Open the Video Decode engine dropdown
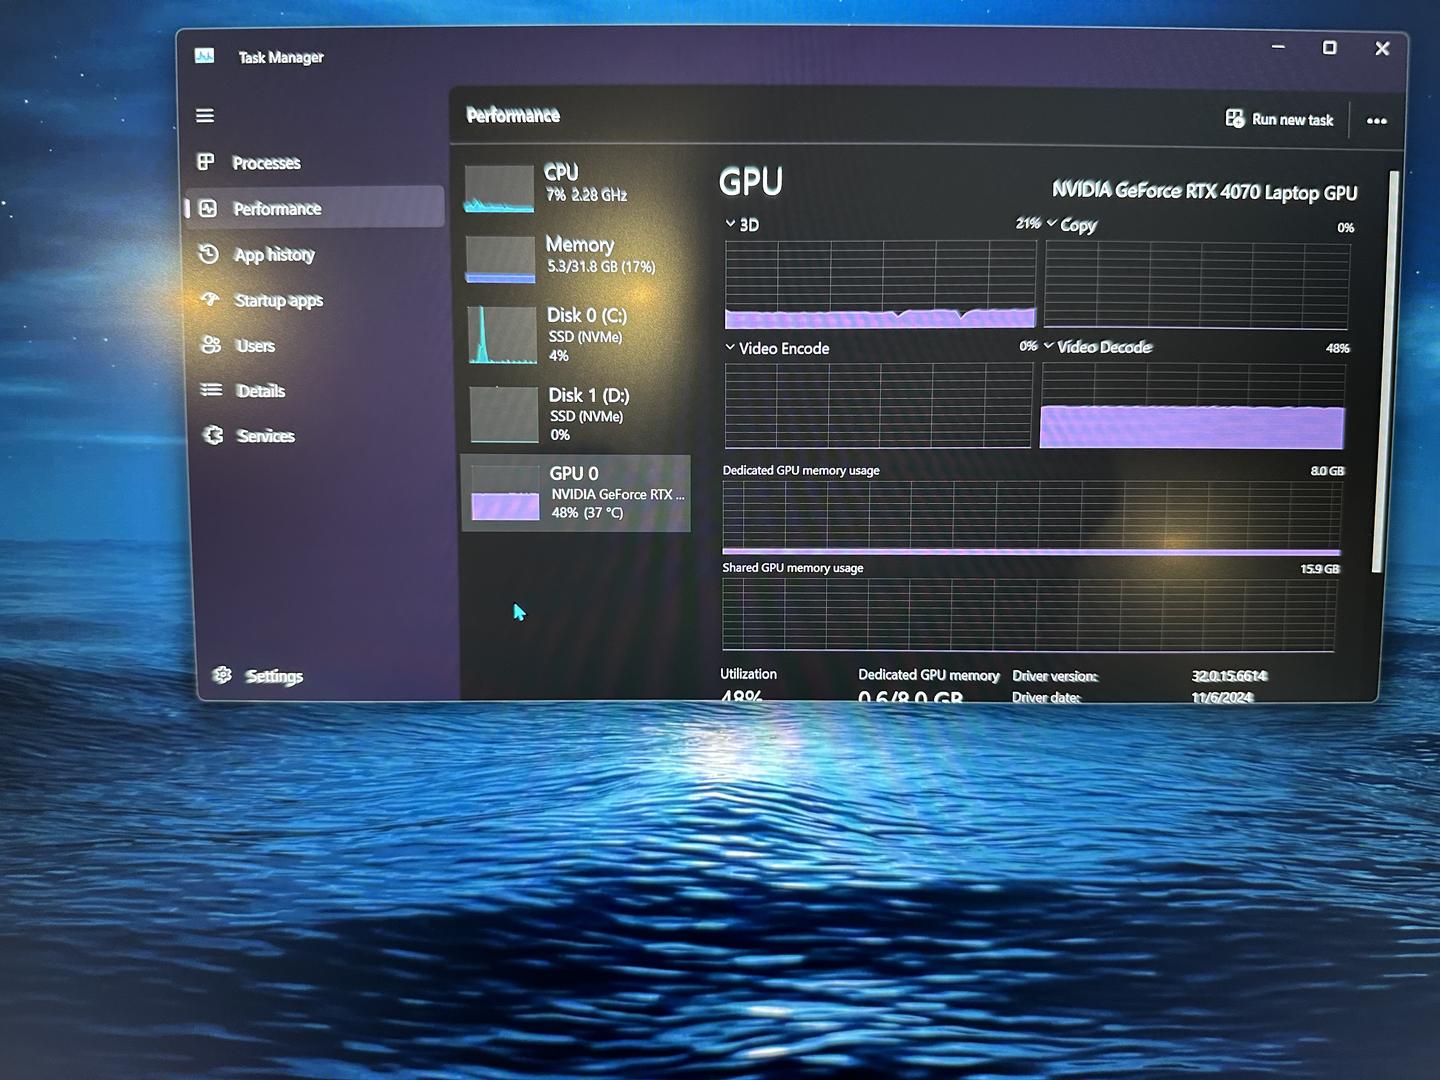Viewport: 1440px width, 1080px height. point(1048,346)
